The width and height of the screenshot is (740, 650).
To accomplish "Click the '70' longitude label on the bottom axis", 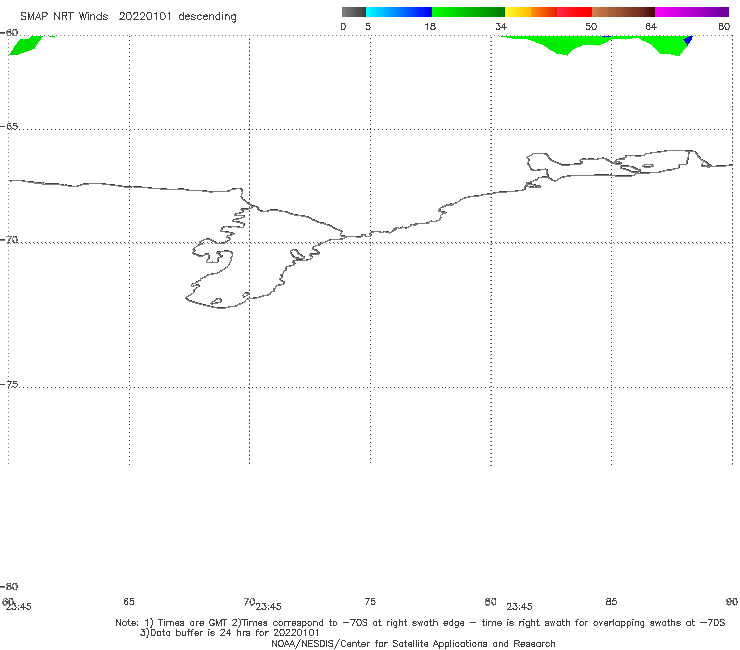I will pos(249,602).
